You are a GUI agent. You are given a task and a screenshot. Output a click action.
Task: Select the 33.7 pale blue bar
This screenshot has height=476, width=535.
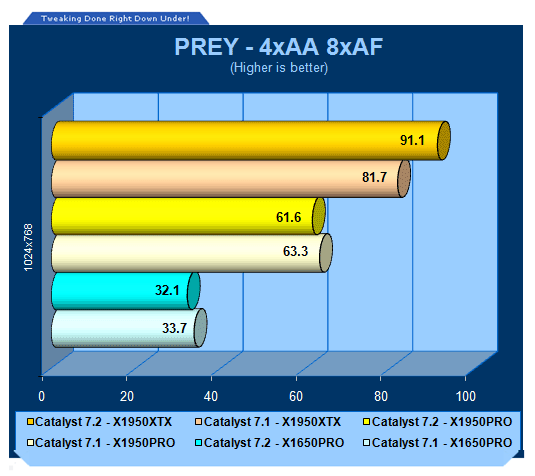pyautogui.click(x=129, y=328)
